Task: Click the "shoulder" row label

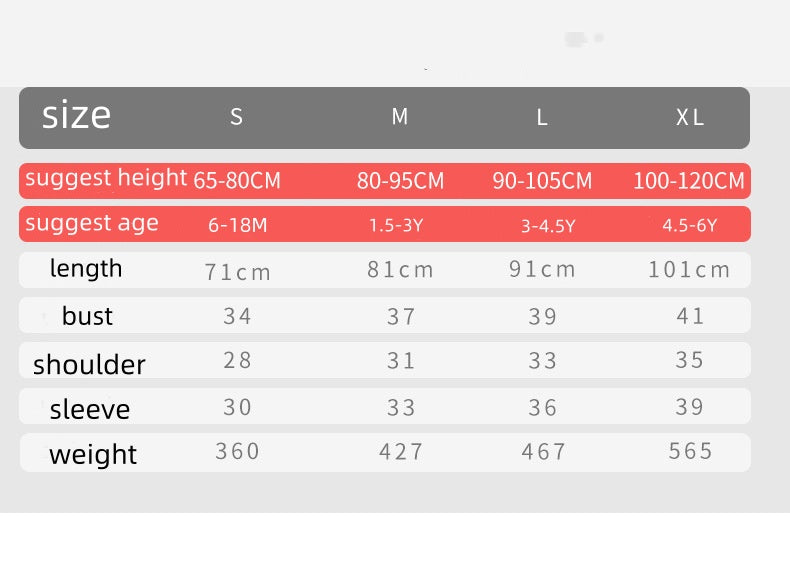Action: pyautogui.click(x=89, y=364)
